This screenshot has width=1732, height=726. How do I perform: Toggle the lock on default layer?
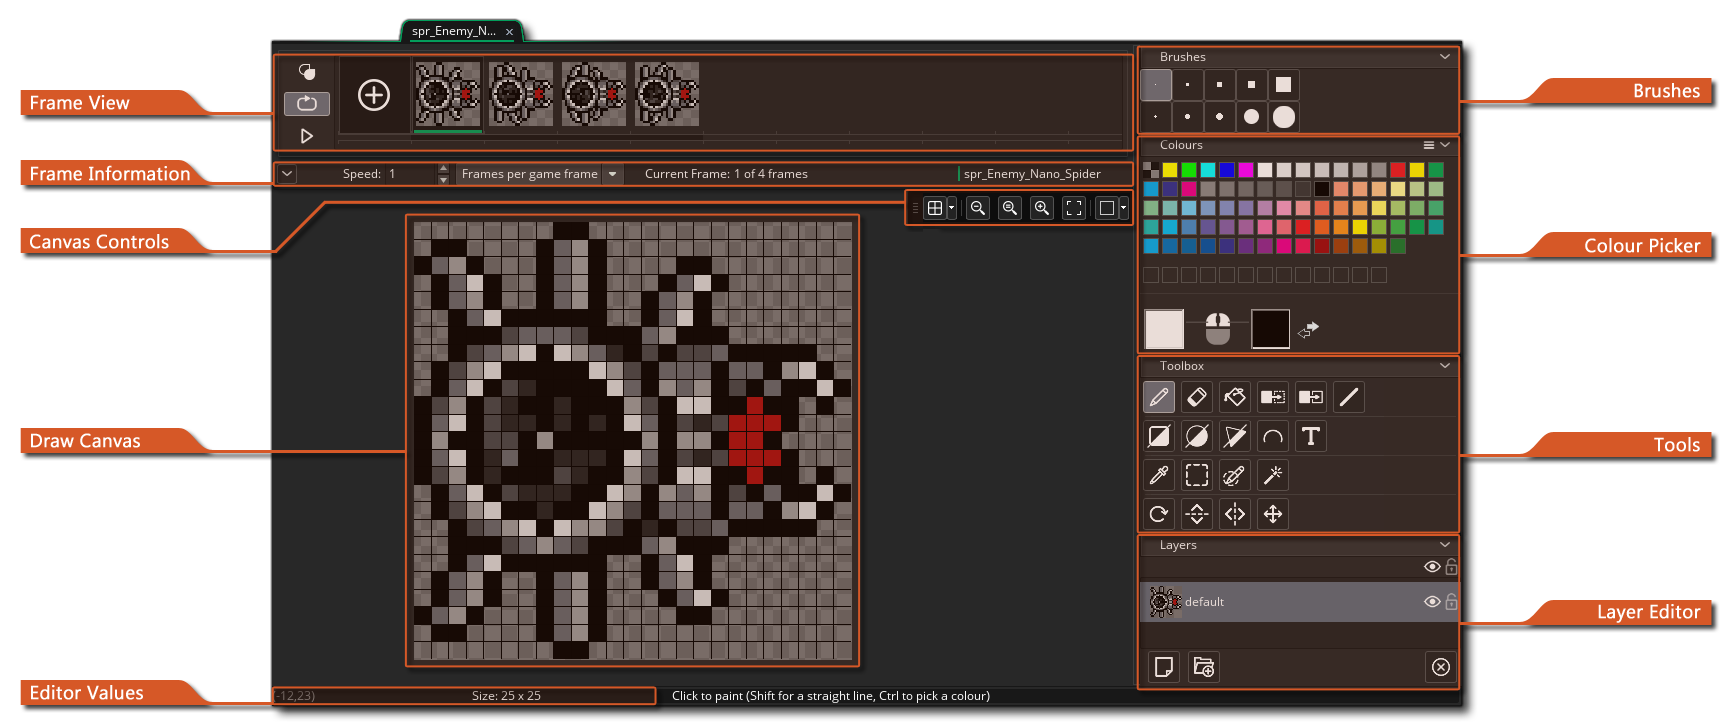(1451, 602)
